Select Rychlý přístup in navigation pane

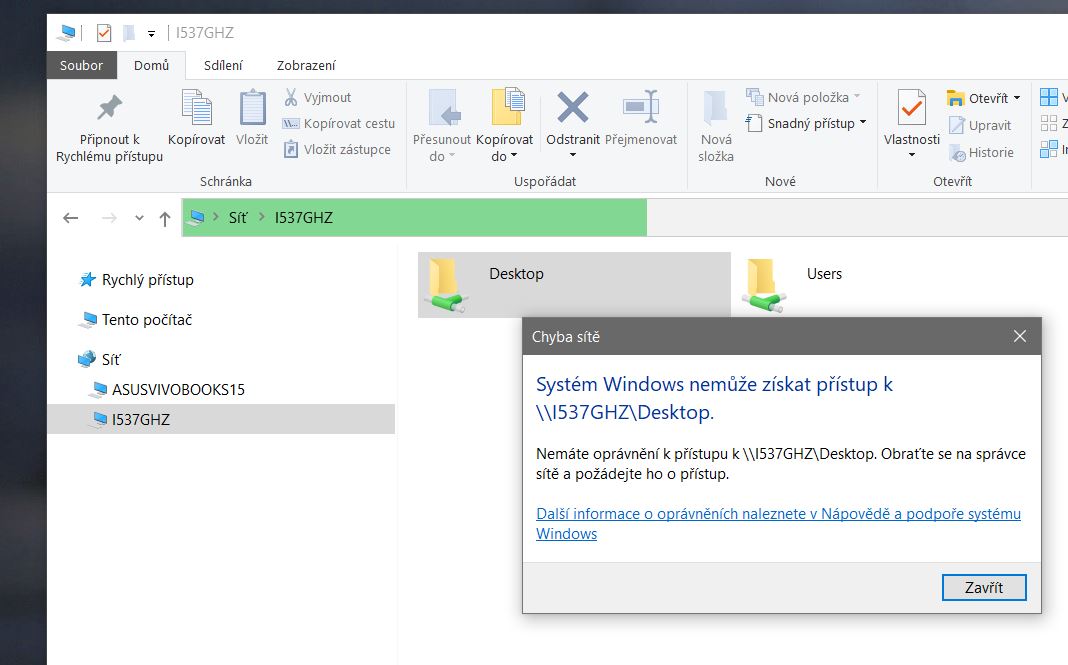point(137,280)
